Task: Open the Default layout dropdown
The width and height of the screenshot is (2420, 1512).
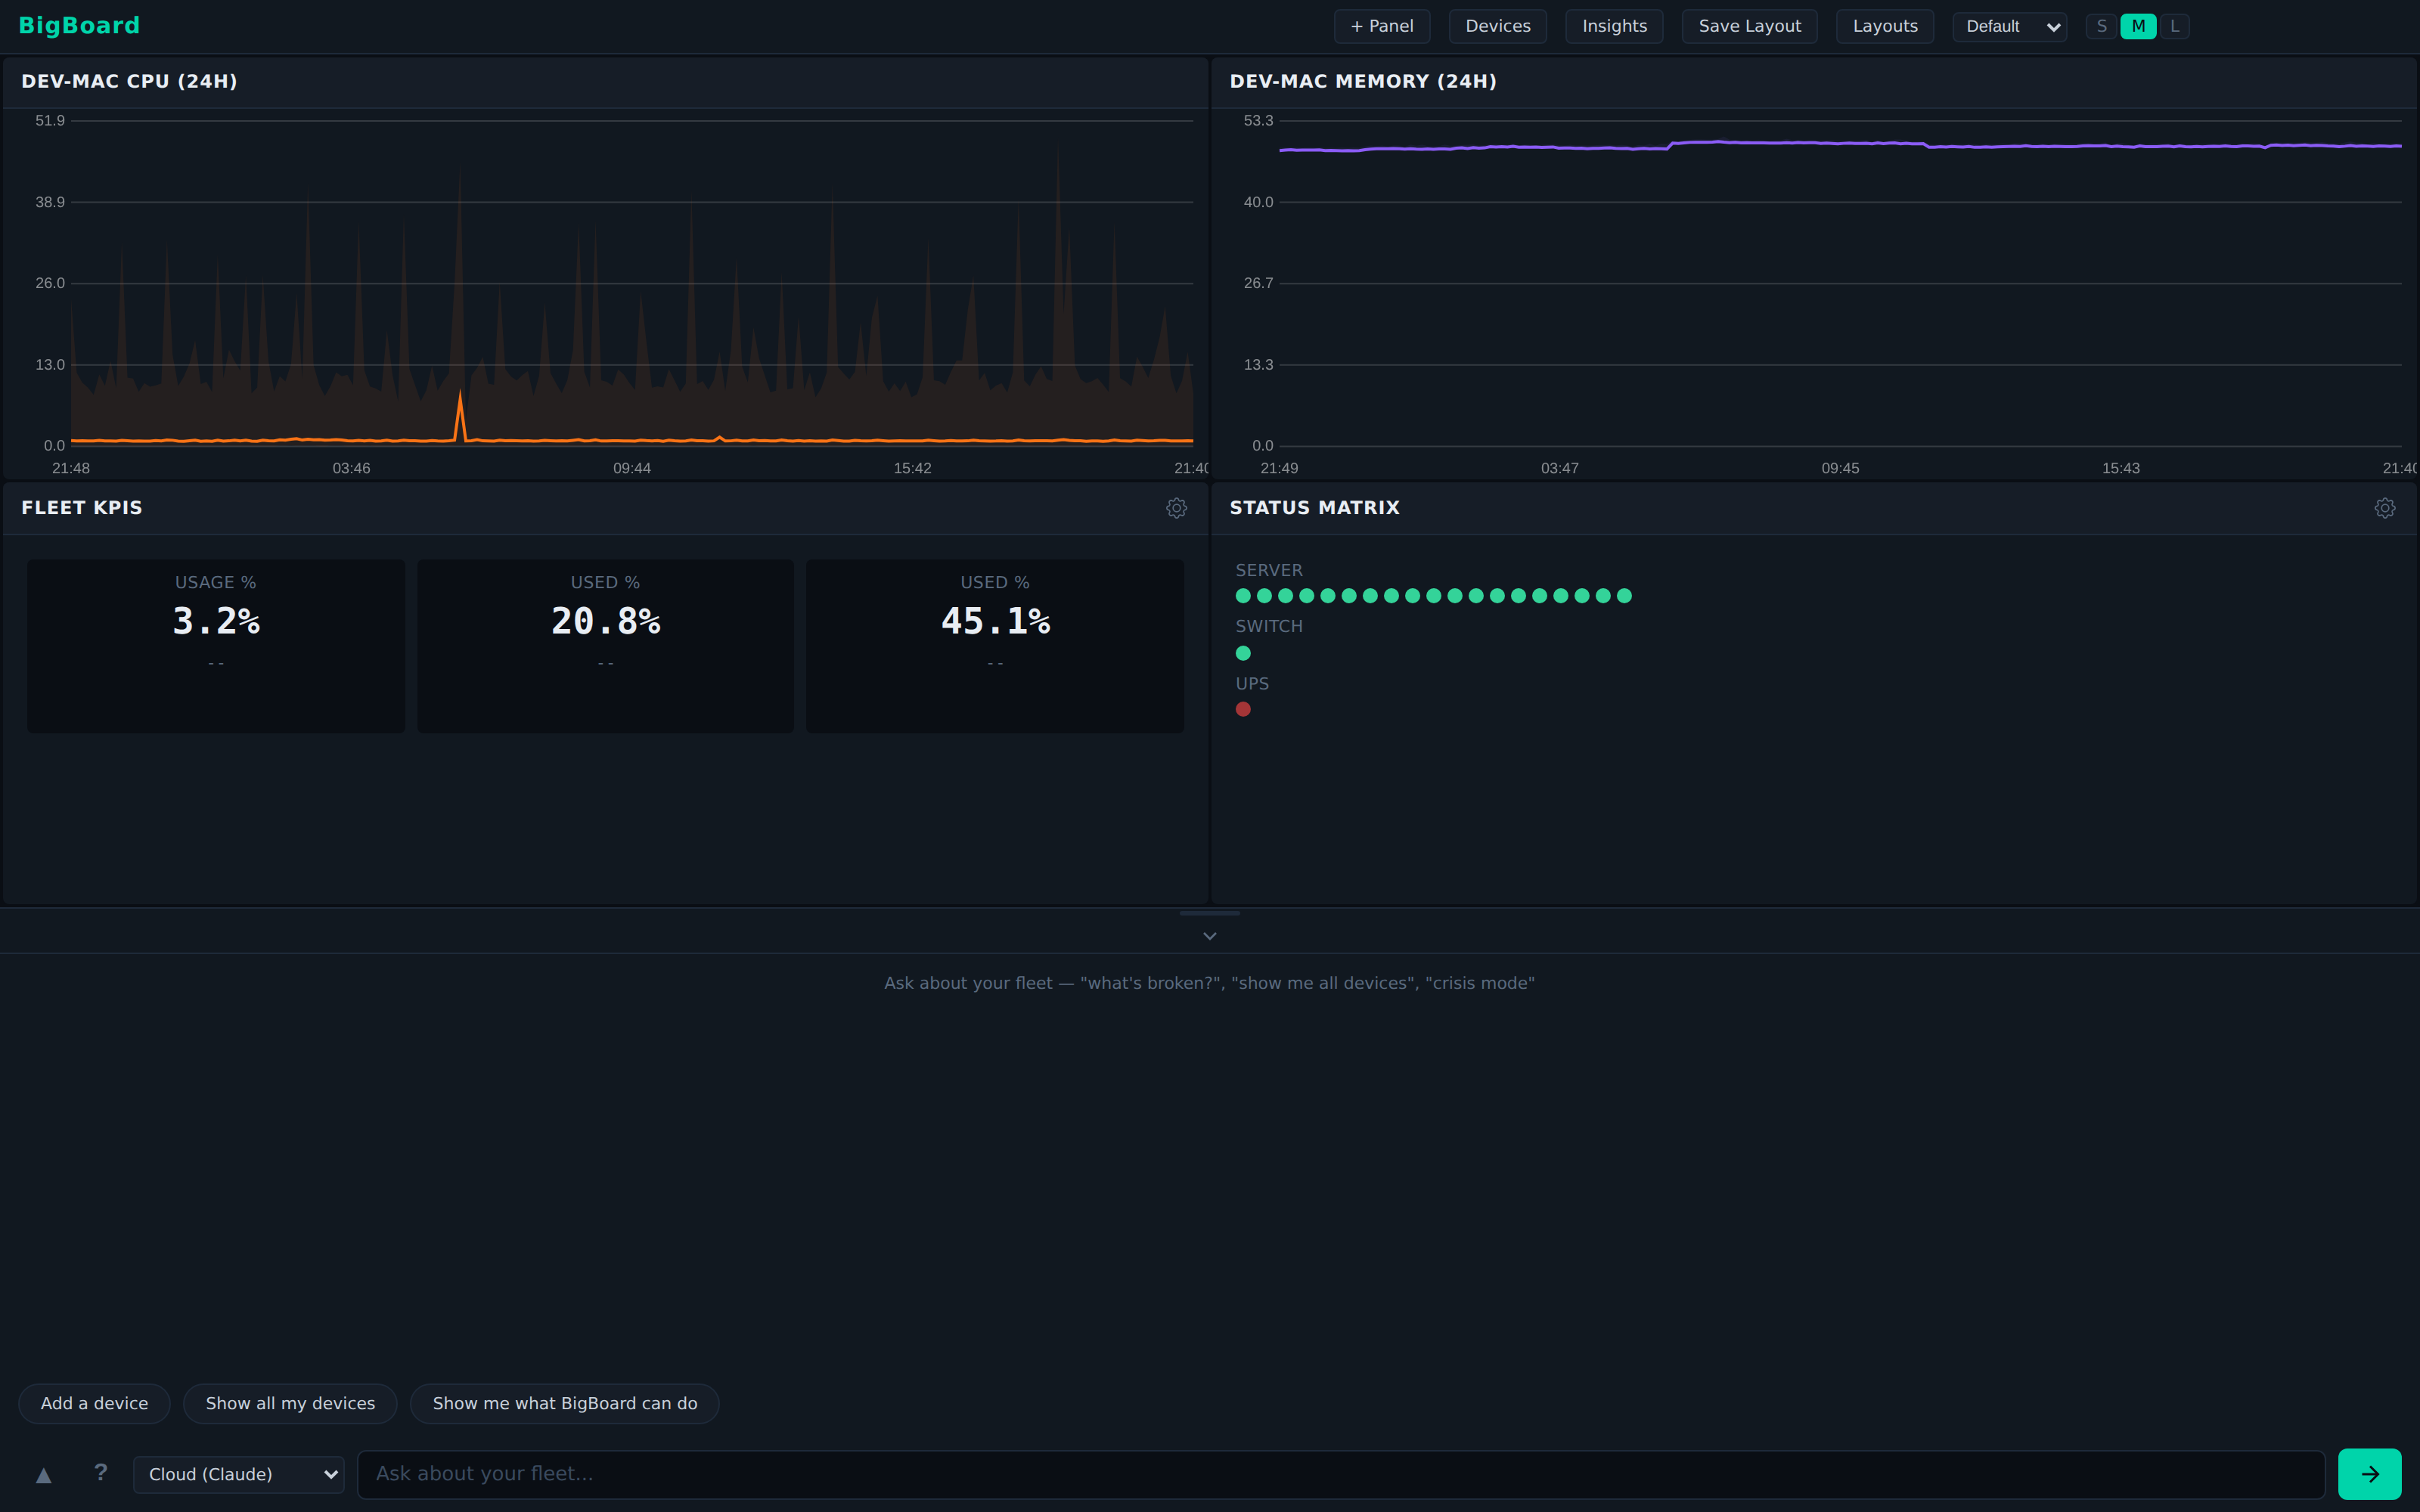Action: coord(2009,26)
